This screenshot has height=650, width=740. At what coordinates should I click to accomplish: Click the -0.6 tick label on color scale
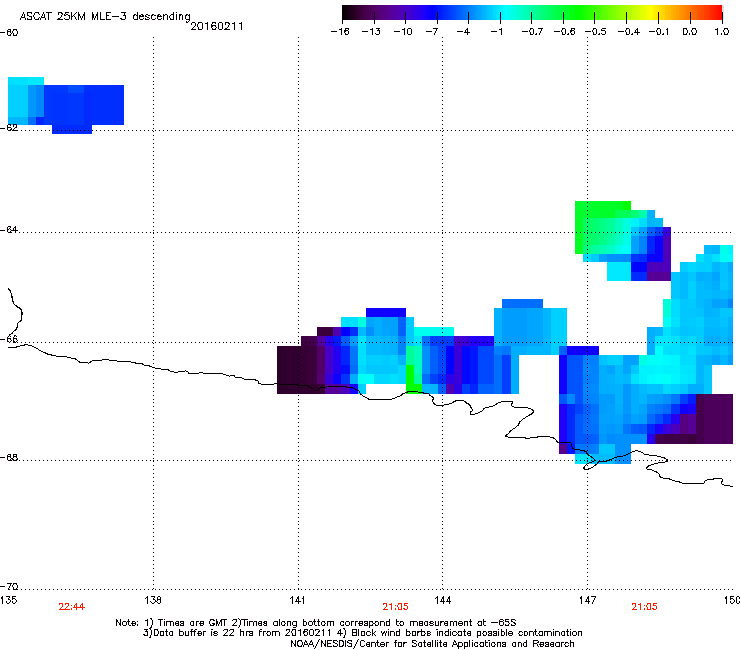click(564, 32)
